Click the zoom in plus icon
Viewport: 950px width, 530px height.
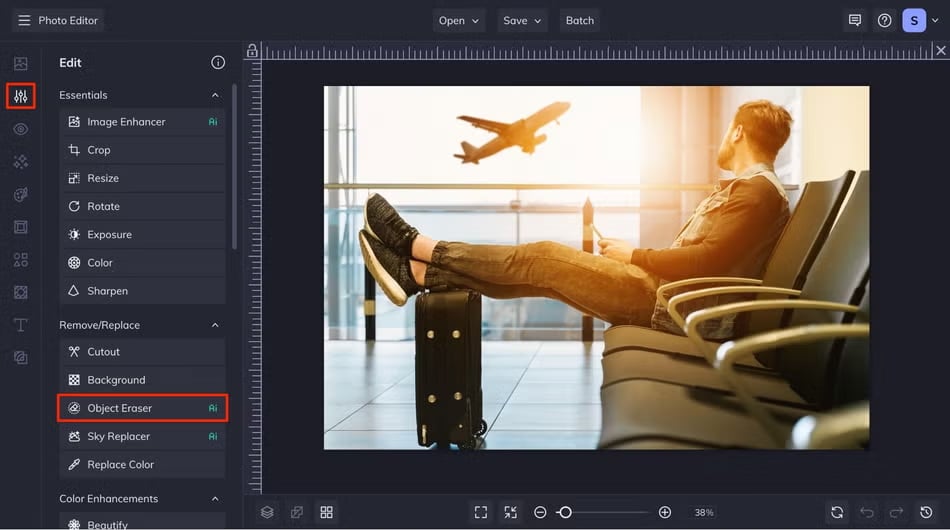click(x=665, y=512)
